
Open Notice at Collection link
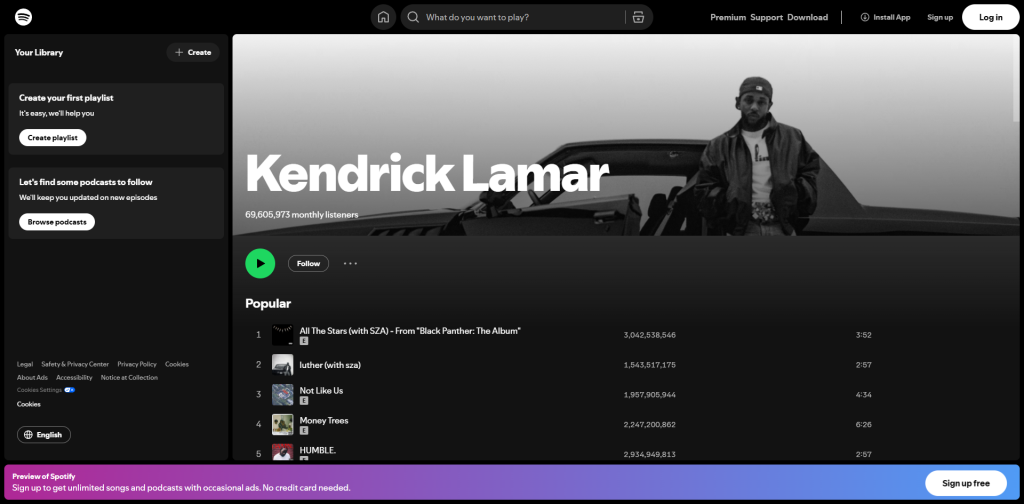(x=129, y=377)
